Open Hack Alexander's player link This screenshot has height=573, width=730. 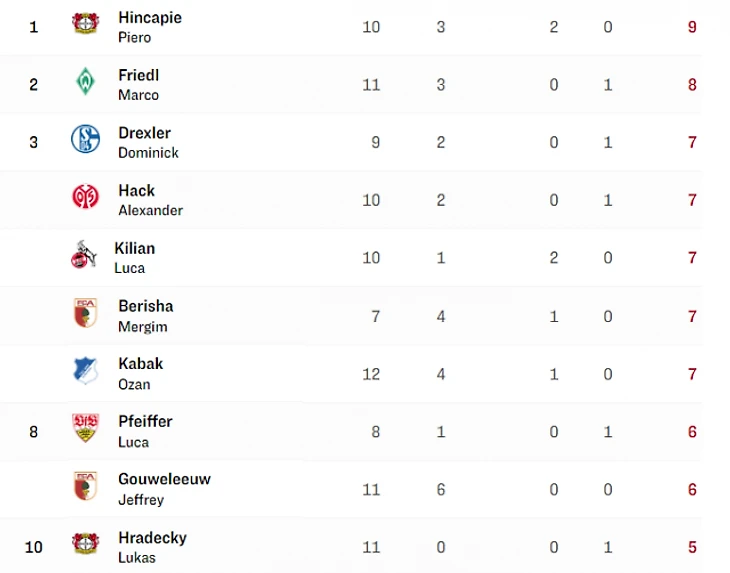coord(150,200)
